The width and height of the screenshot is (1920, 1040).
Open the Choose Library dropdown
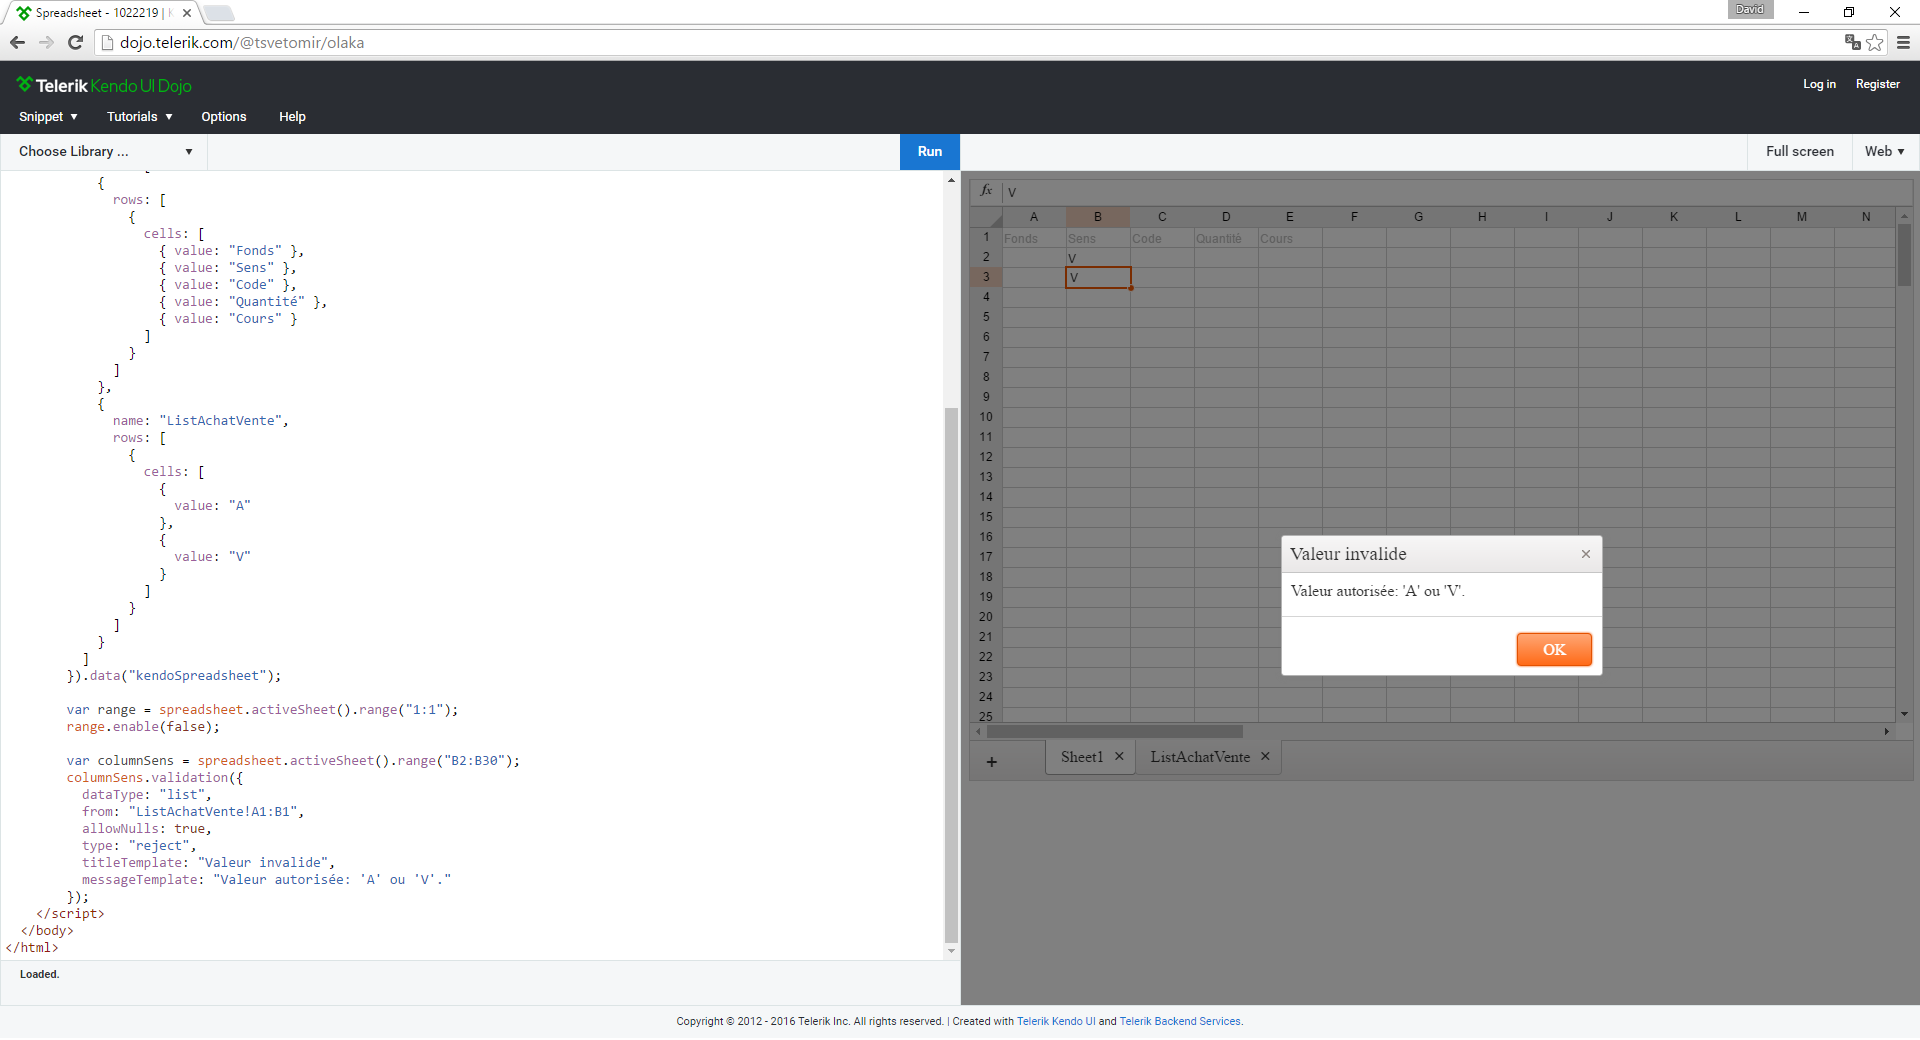pyautogui.click(x=105, y=151)
